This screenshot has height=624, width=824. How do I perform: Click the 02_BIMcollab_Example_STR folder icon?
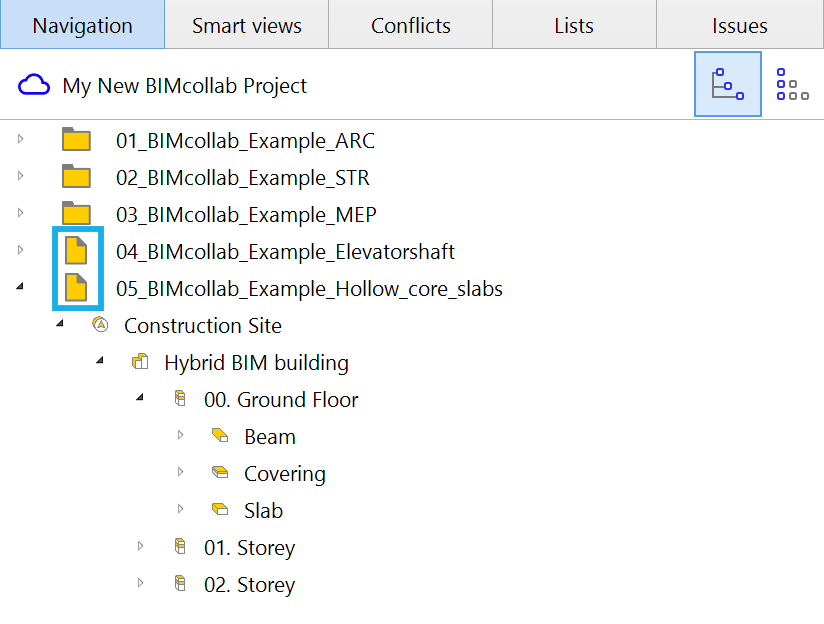pos(76,176)
